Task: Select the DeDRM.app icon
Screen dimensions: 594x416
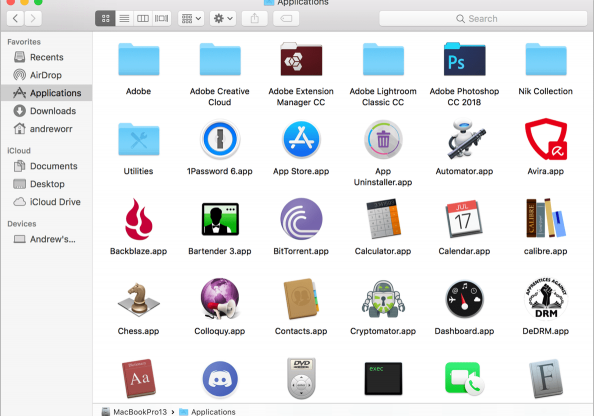Action: 546,299
